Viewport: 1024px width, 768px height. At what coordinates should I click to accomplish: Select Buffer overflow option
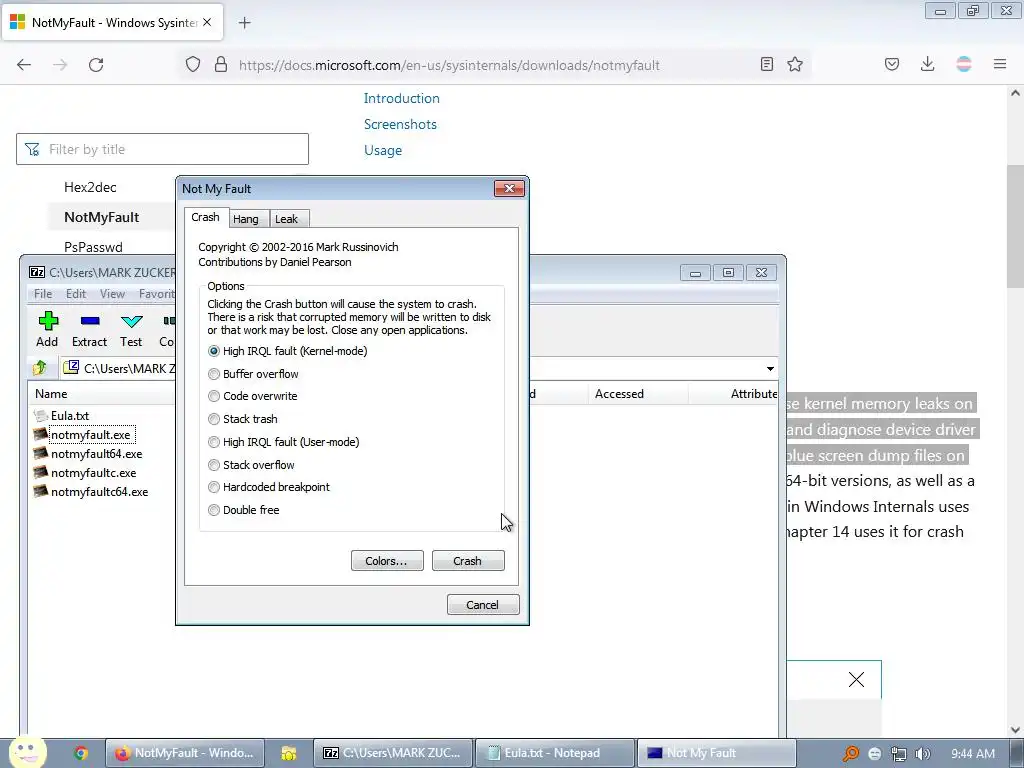click(x=253, y=374)
